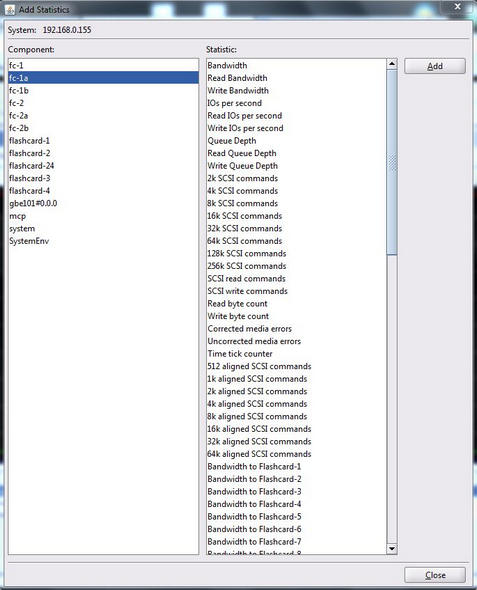Select Read IOs per second
This screenshot has height=590, width=477.
[297, 116]
